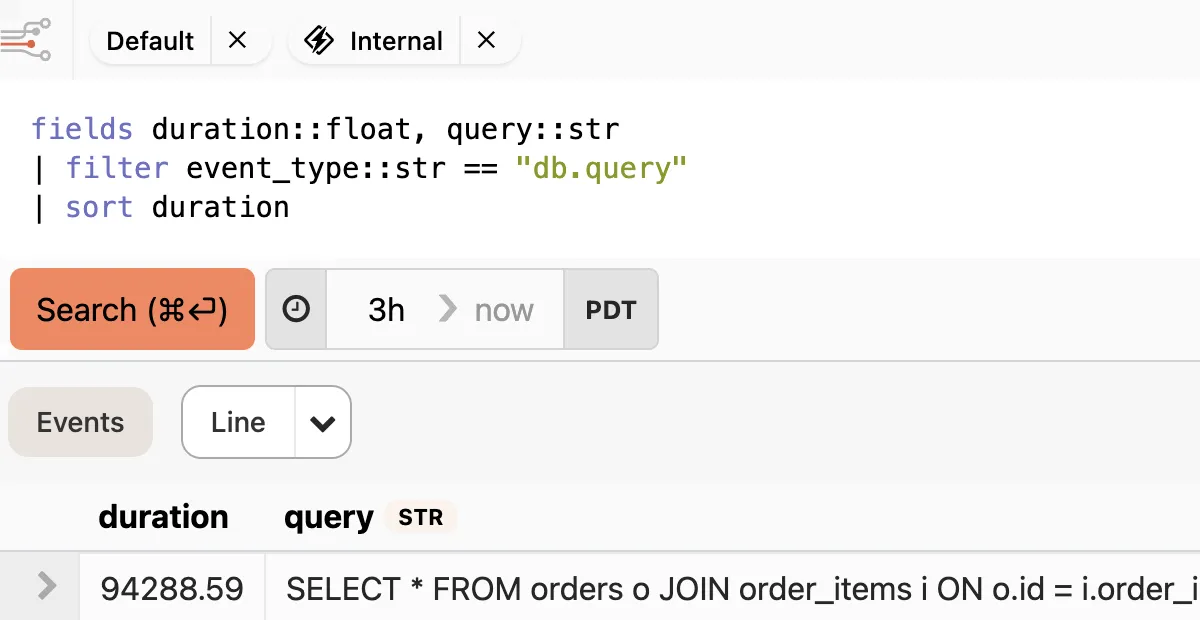
Task: Click the dropdown arrow icon beside Line
Action: 322,422
